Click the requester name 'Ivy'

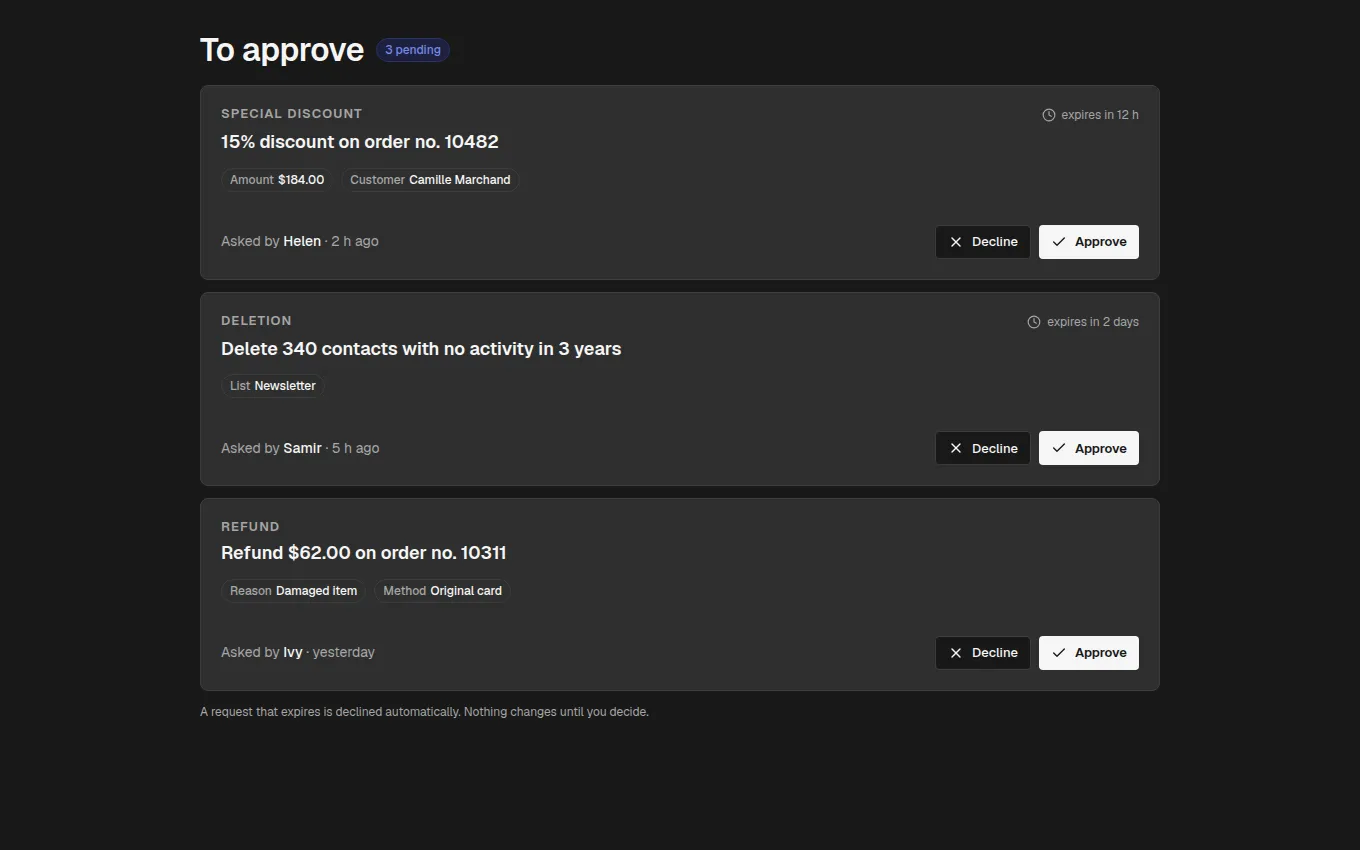coord(293,652)
